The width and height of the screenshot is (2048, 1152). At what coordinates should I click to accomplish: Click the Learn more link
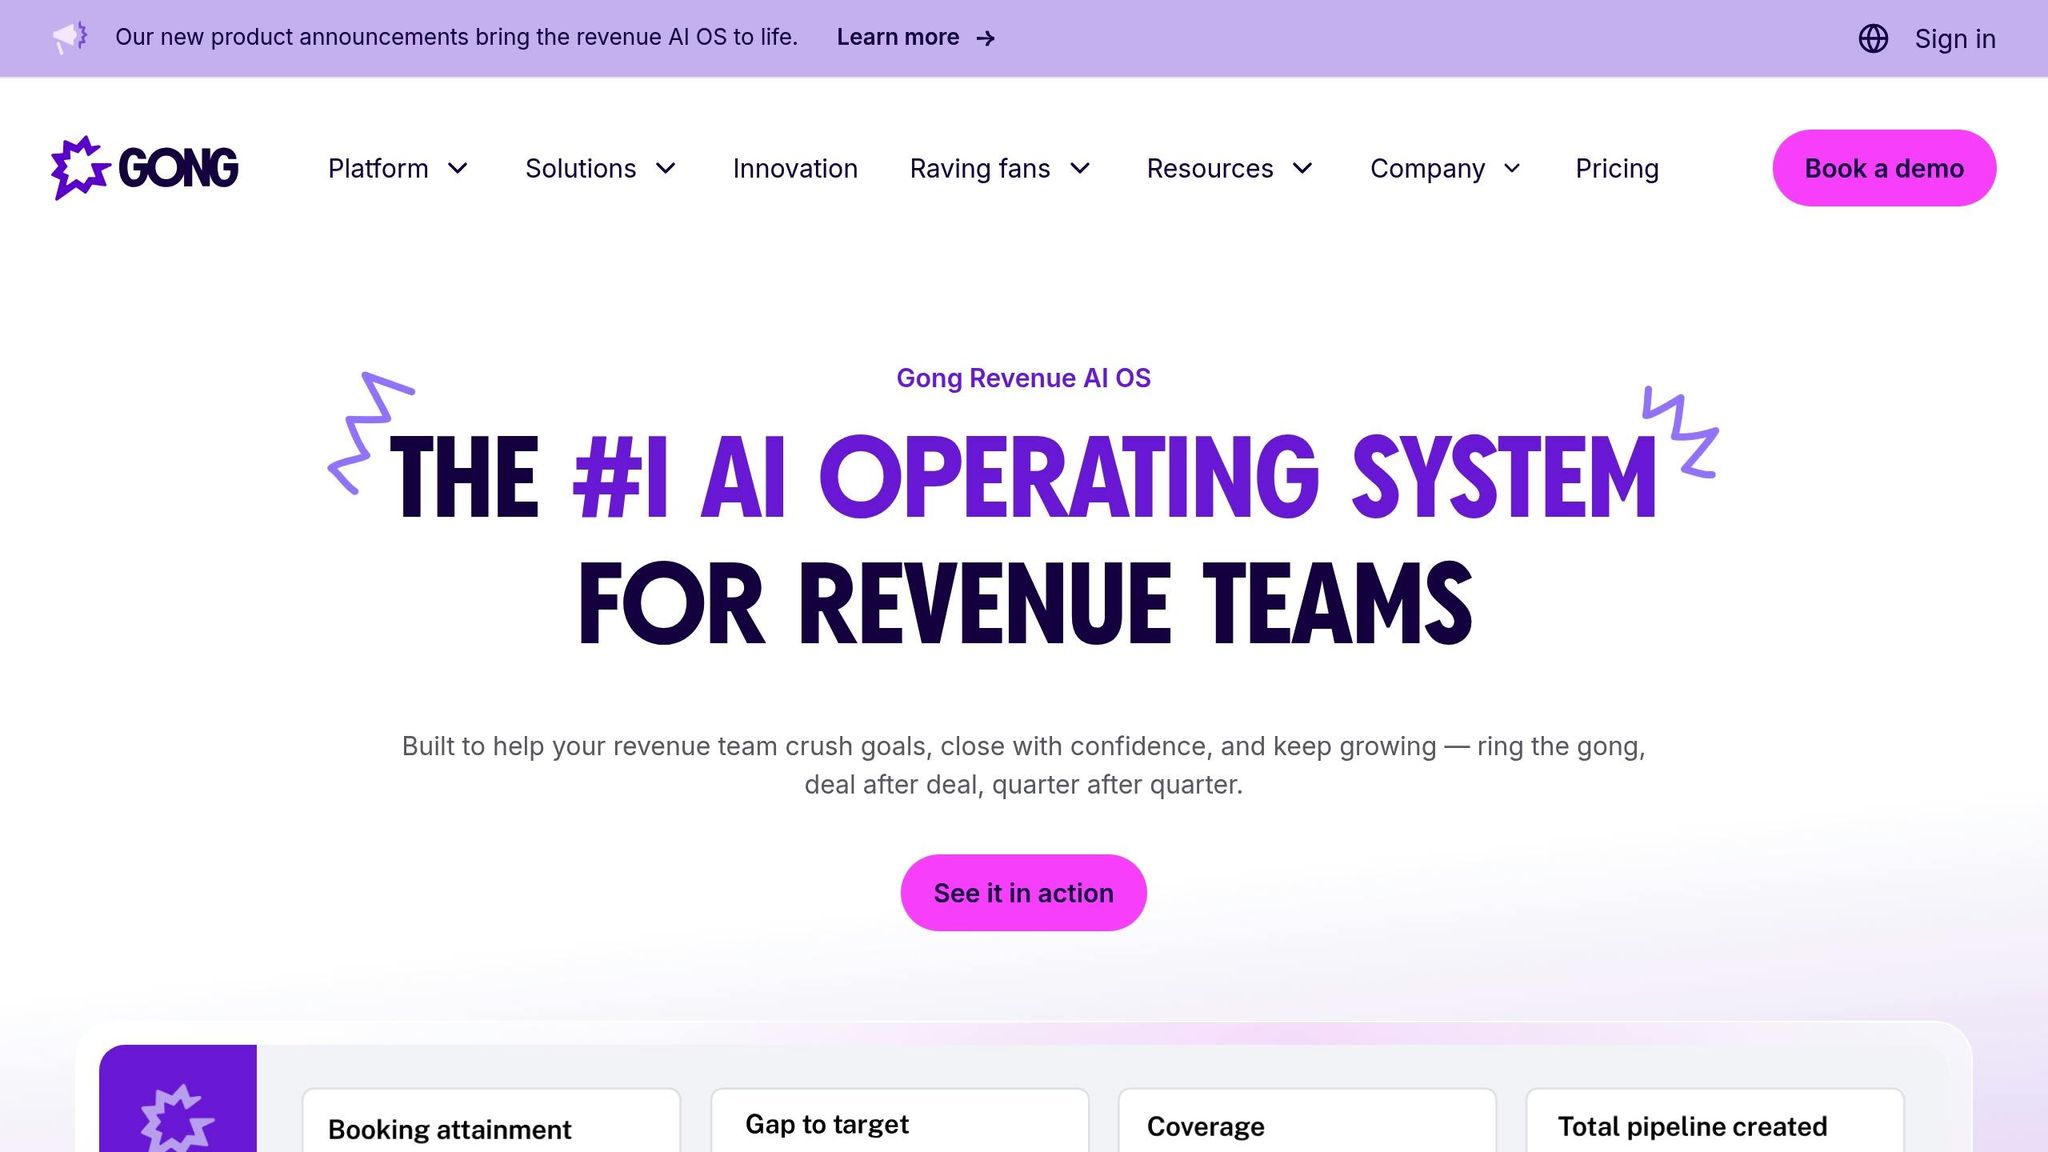coord(900,37)
